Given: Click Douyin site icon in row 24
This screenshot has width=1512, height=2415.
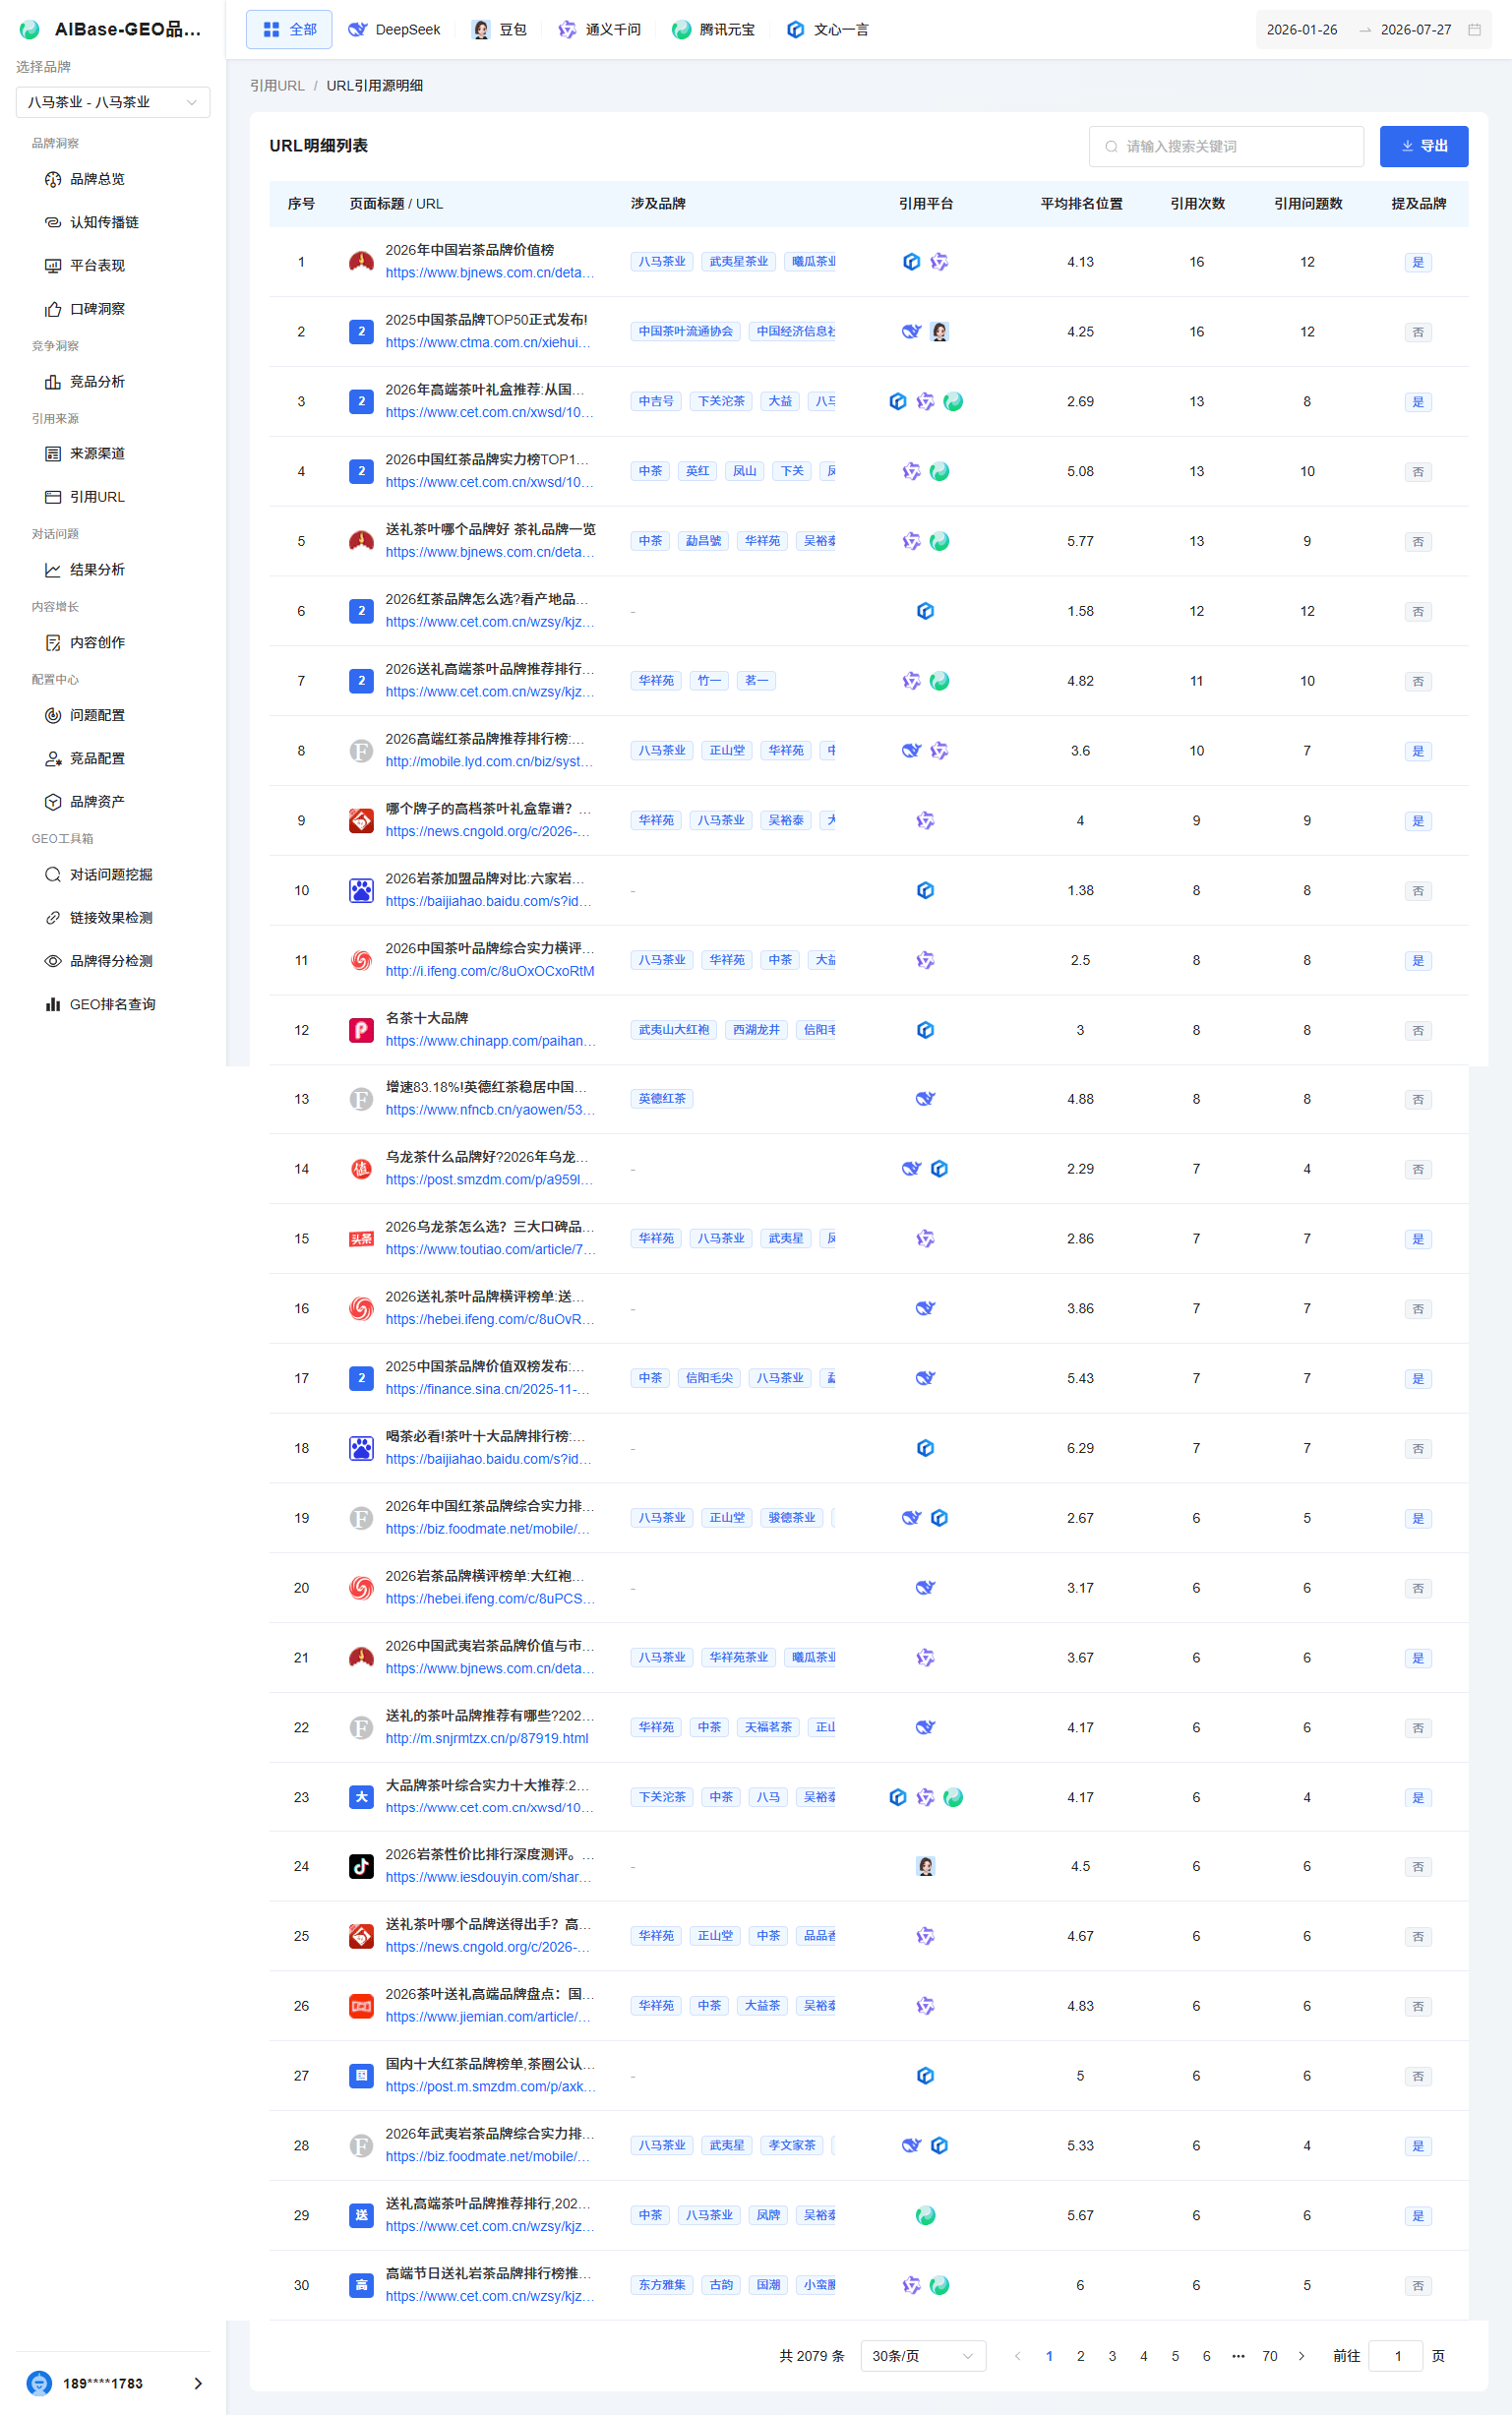Looking at the screenshot, I should (x=361, y=1866).
